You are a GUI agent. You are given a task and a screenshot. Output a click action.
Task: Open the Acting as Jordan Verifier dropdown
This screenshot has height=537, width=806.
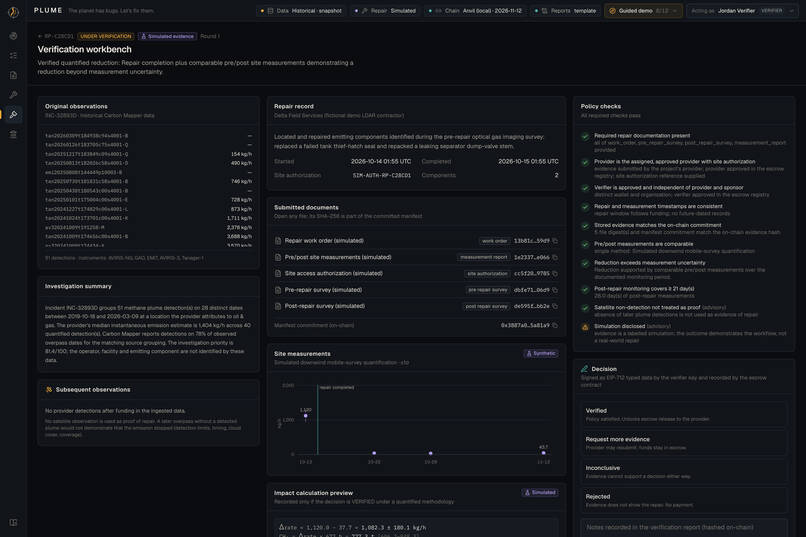pyautogui.click(x=742, y=11)
